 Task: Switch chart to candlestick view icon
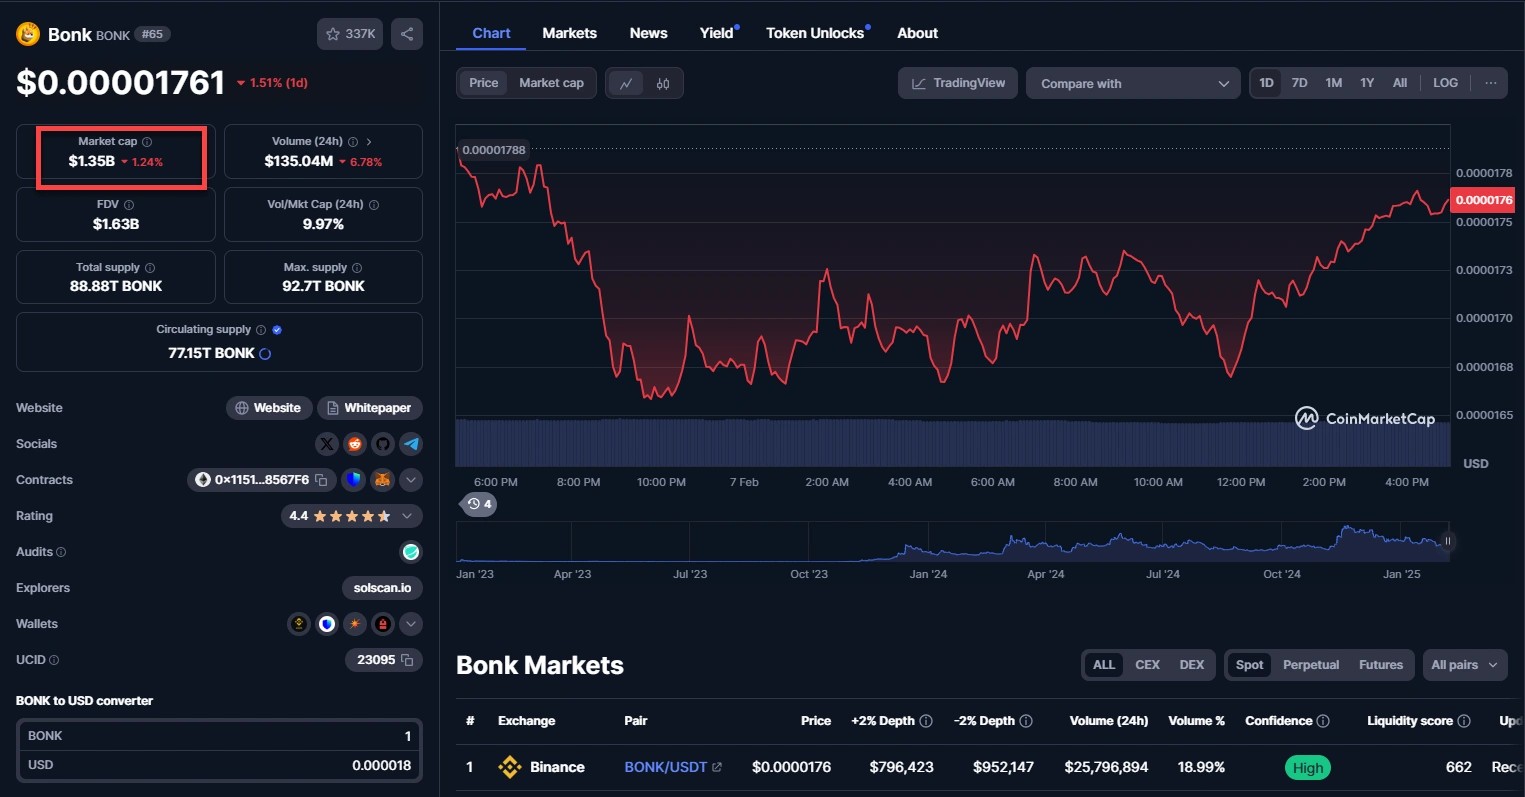point(663,83)
